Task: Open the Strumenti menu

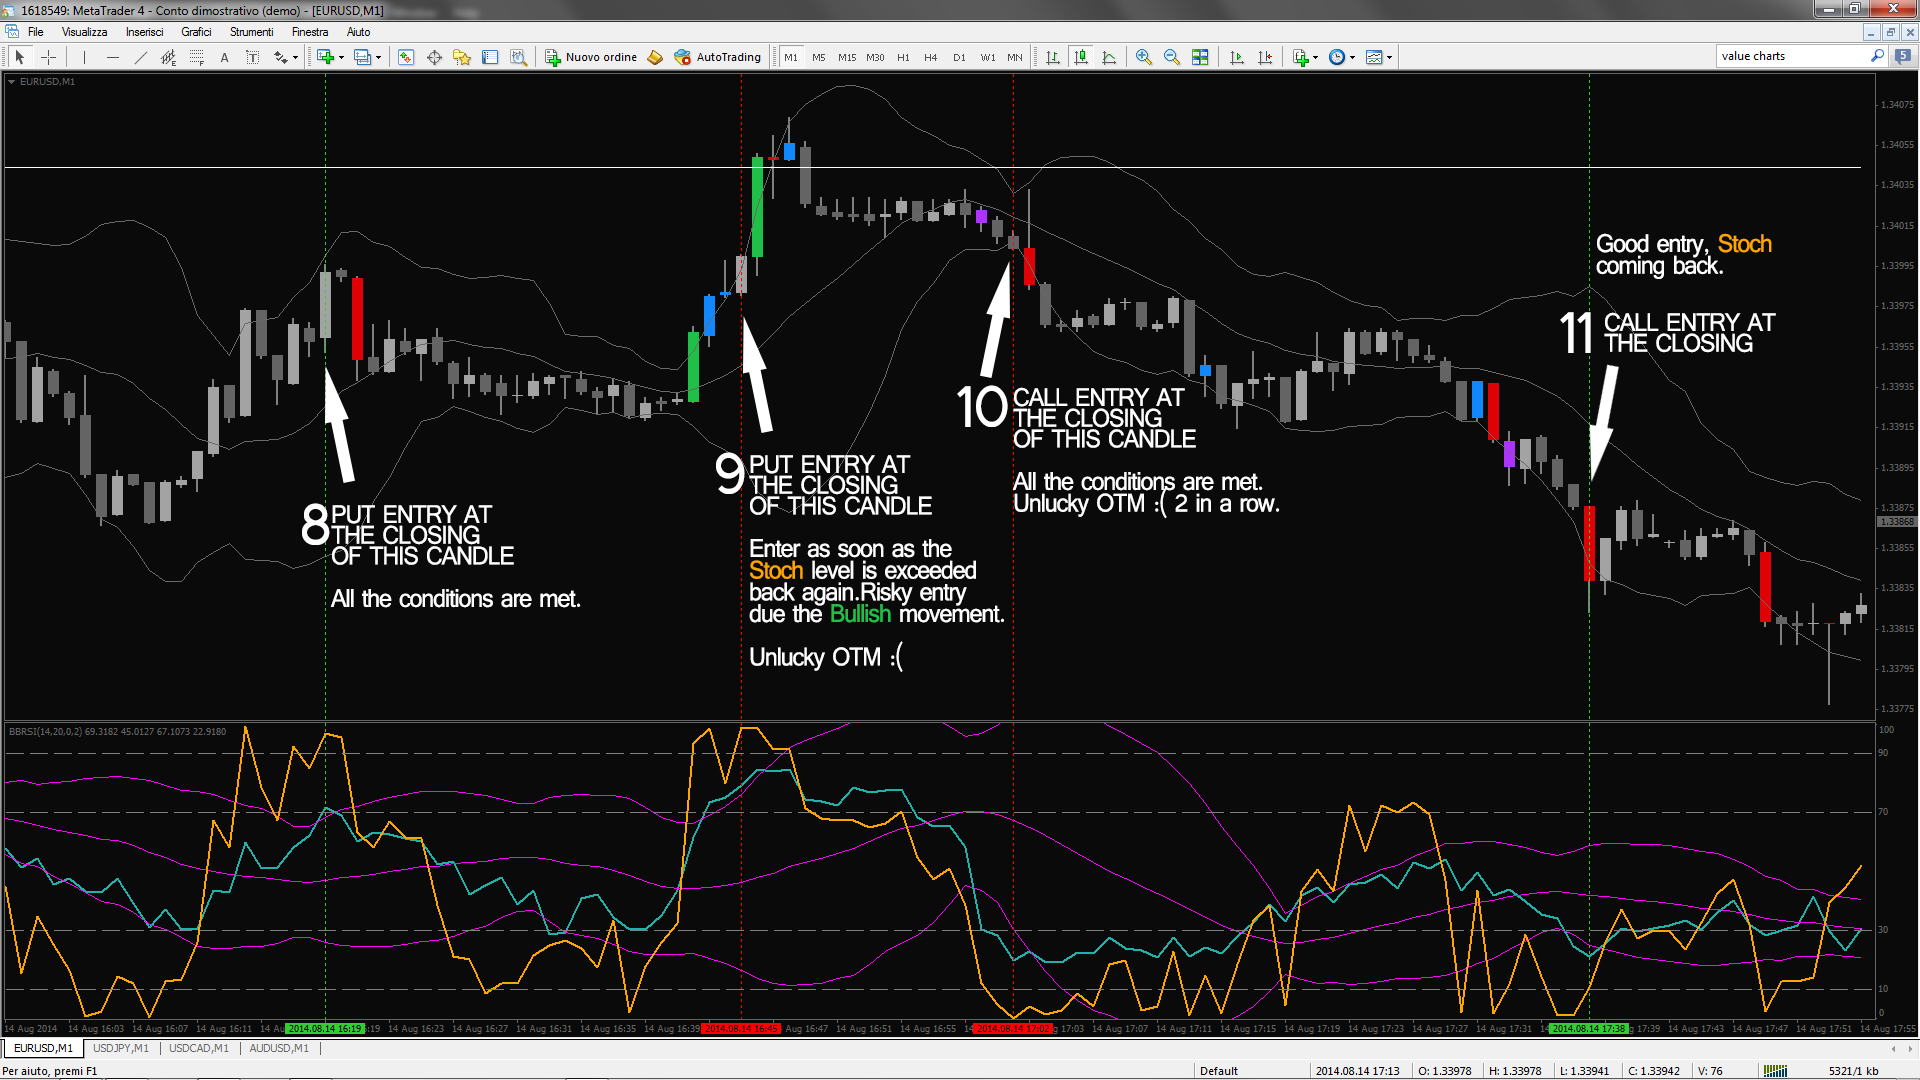Action: (x=251, y=32)
